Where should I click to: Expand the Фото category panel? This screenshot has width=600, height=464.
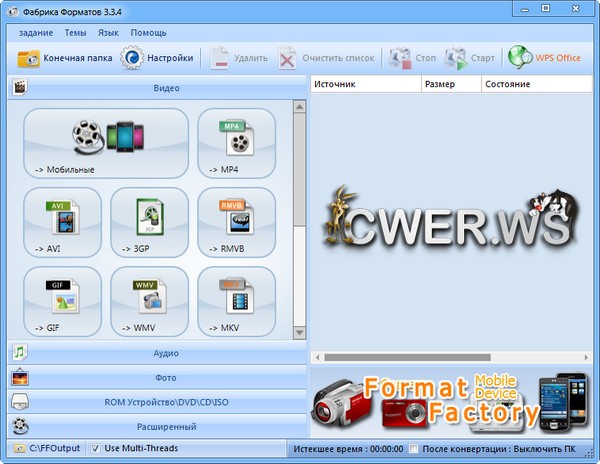tap(165, 377)
